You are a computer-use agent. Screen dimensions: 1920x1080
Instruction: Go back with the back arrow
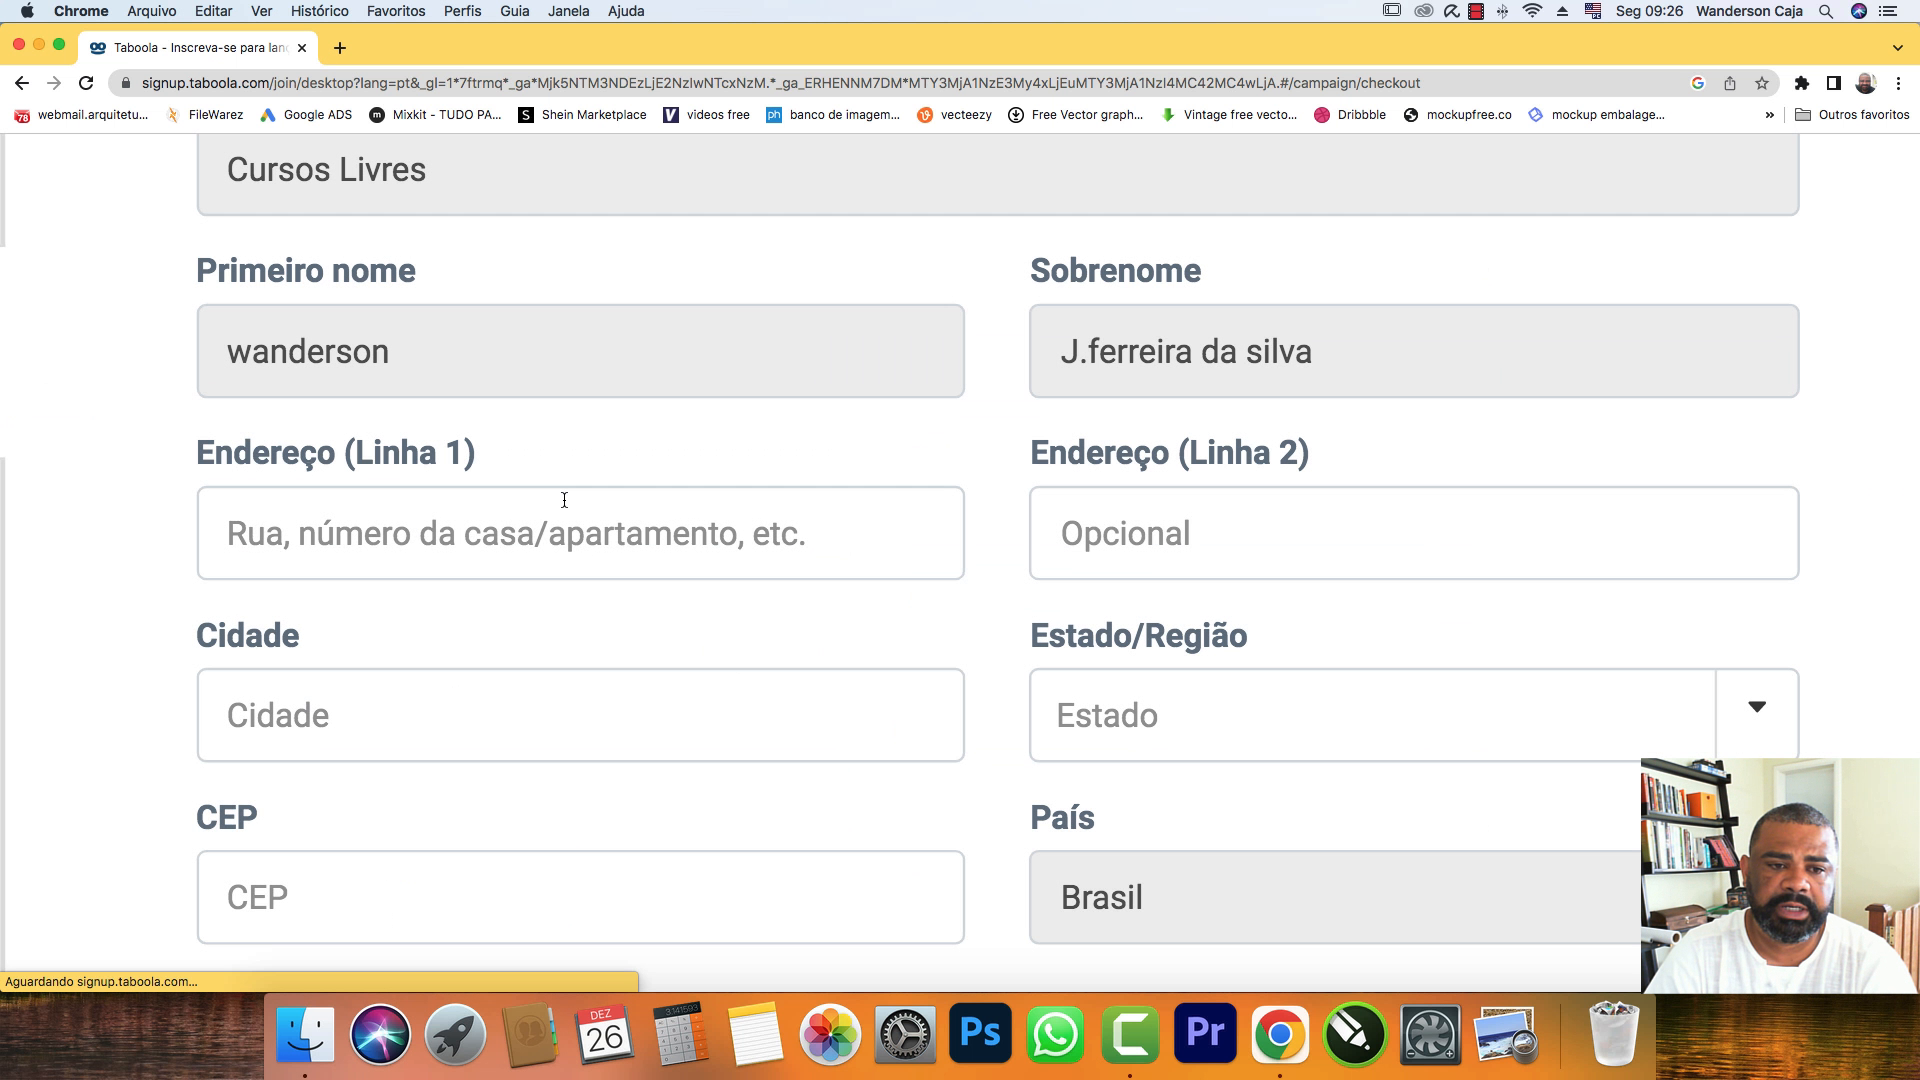point(22,83)
